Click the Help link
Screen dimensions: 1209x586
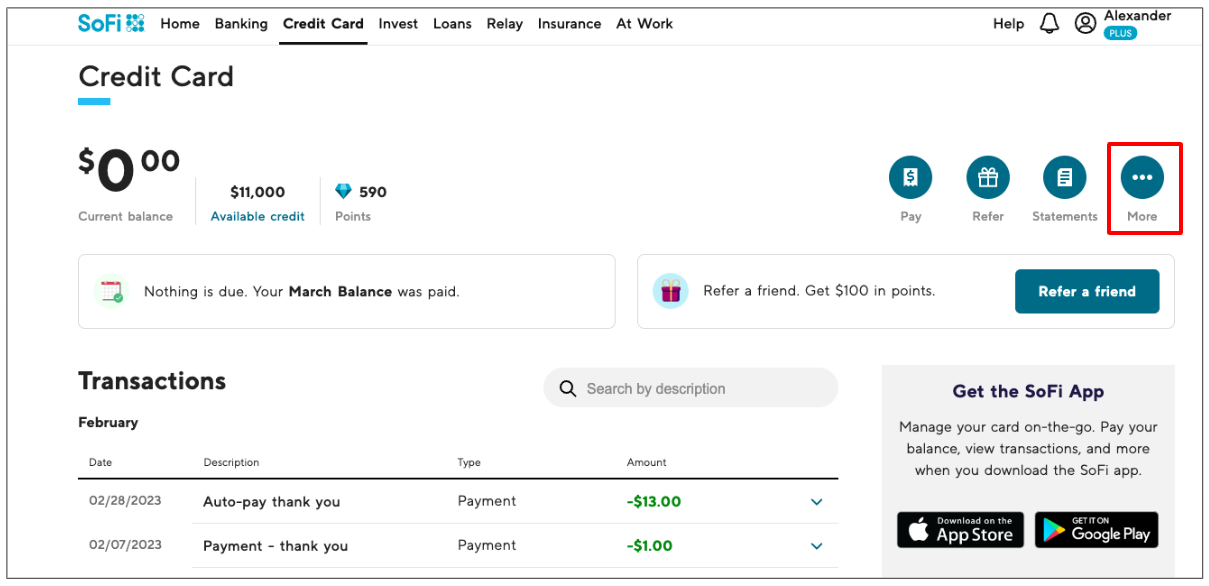pos(1008,24)
